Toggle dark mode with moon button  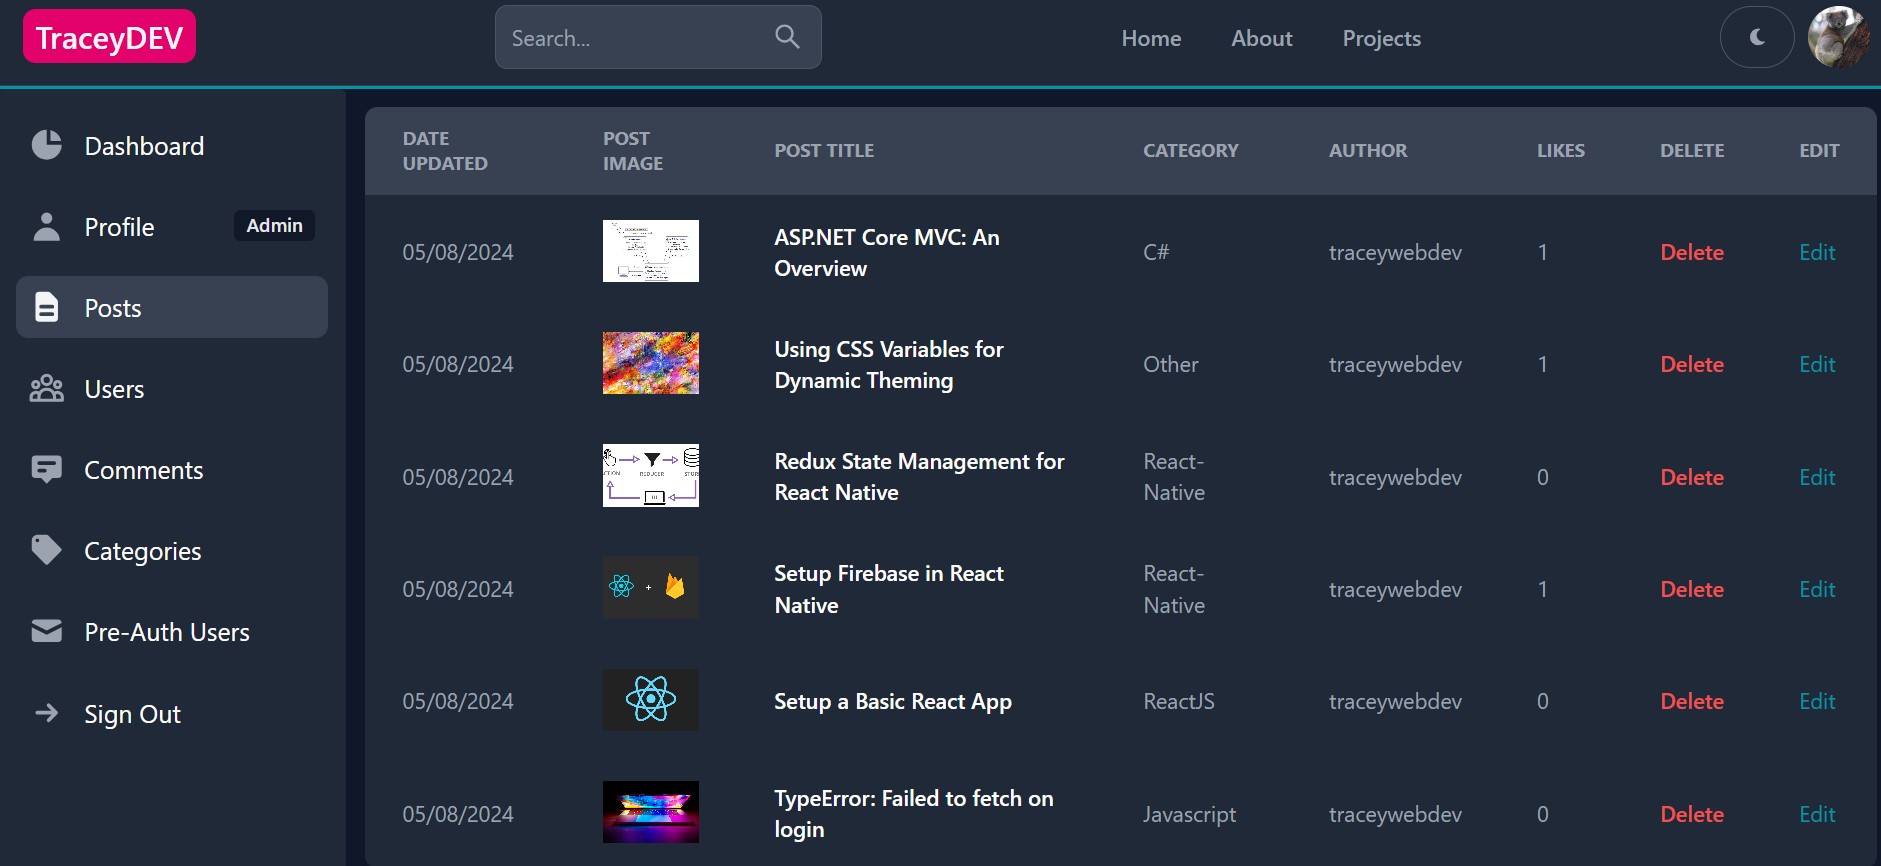tap(1756, 37)
